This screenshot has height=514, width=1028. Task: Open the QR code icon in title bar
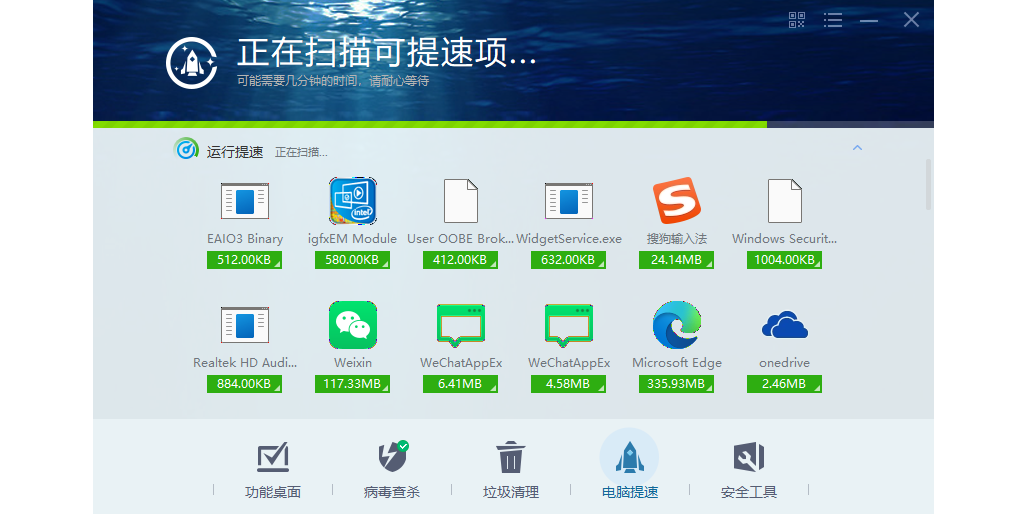pos(797,20)
